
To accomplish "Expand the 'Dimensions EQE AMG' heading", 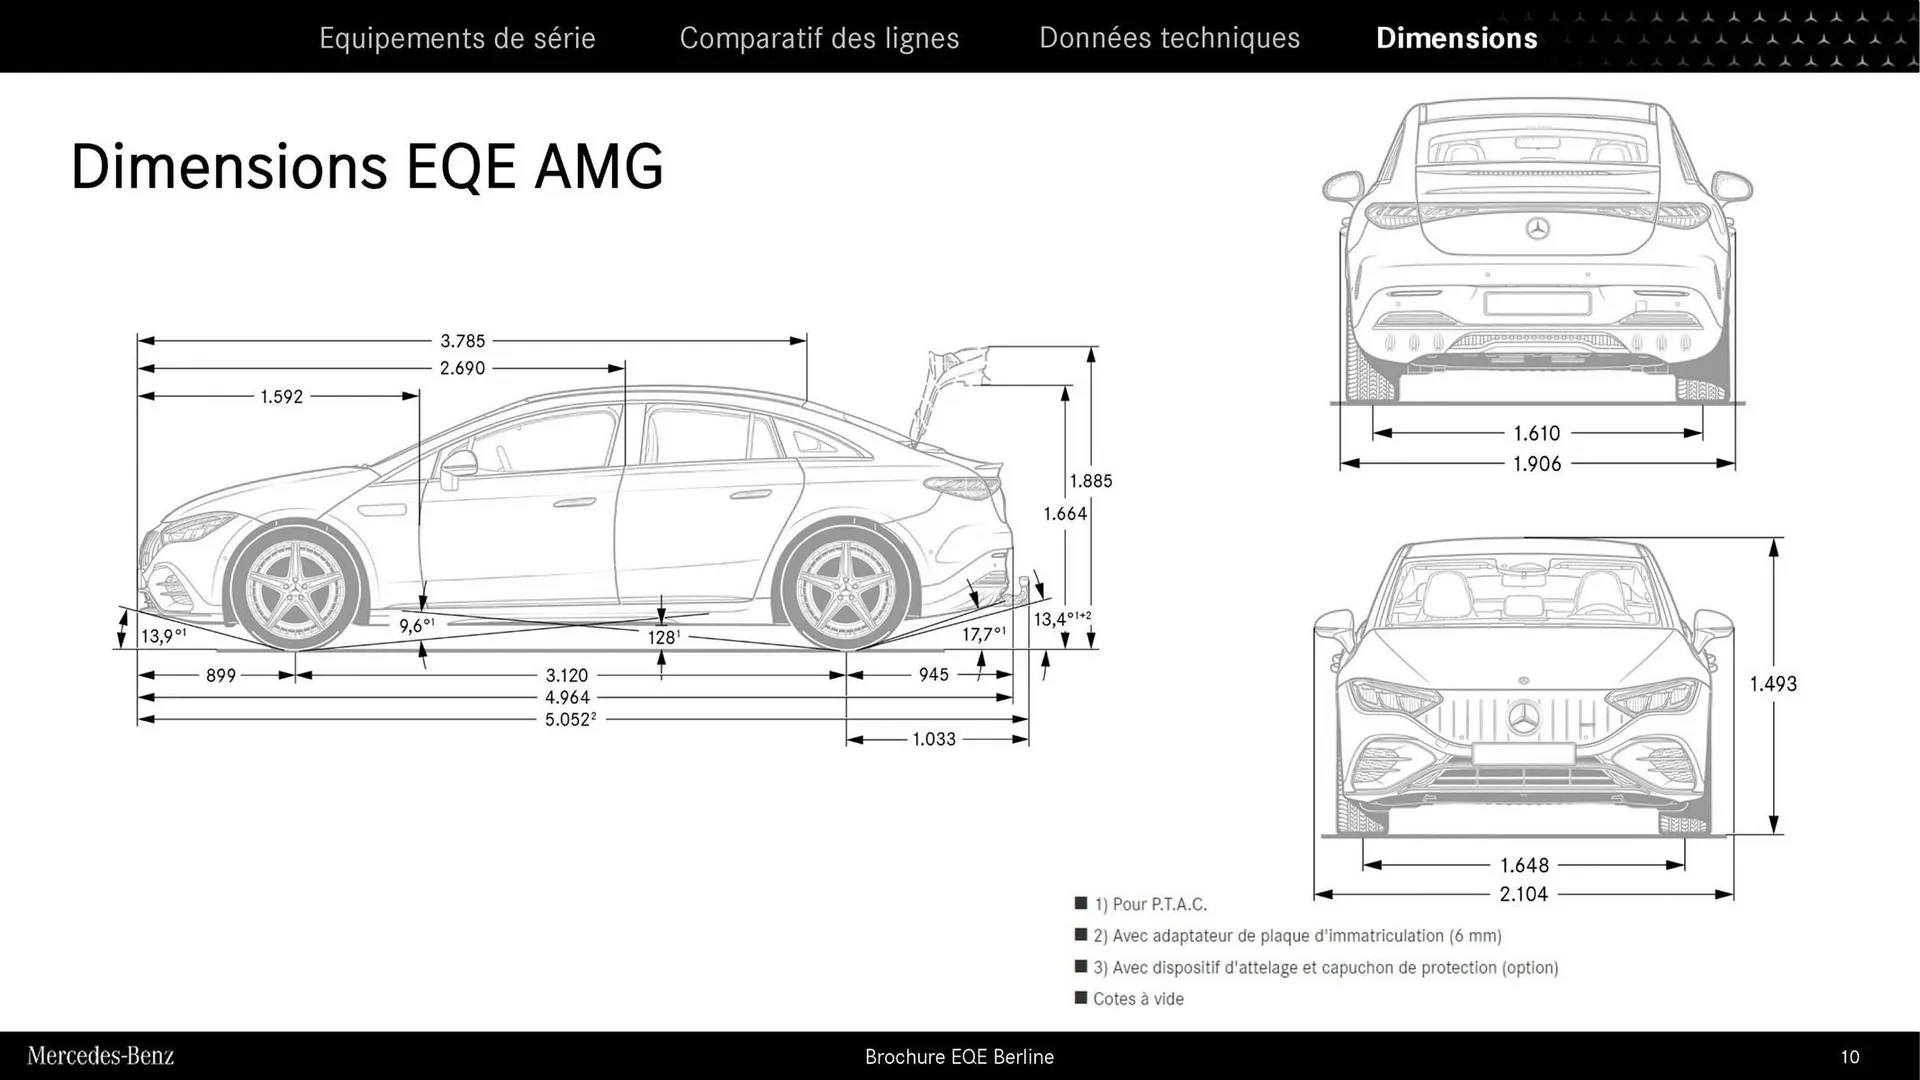I will 366,167.
